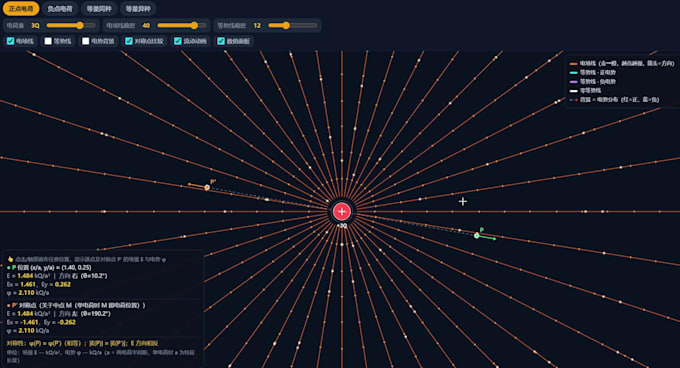Screen dimensions: 680x368
Task: Click the Ey value "-0.262" for point P'
Action: [x=66, y=322]
